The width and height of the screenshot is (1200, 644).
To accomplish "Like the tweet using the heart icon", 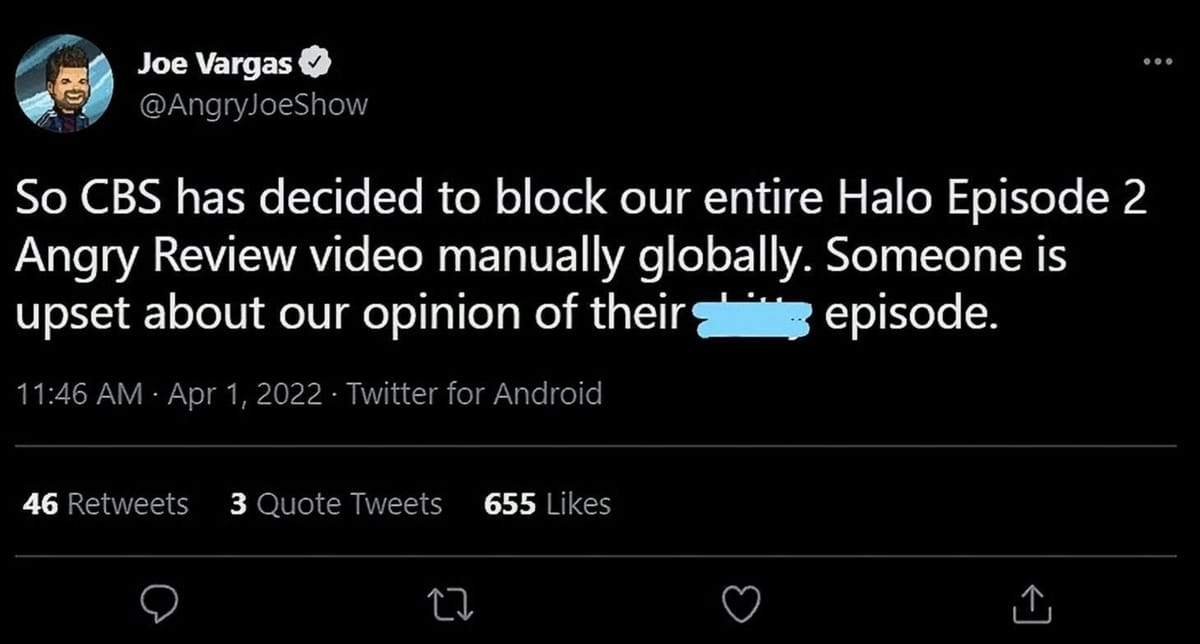I will tap(740, 603).
